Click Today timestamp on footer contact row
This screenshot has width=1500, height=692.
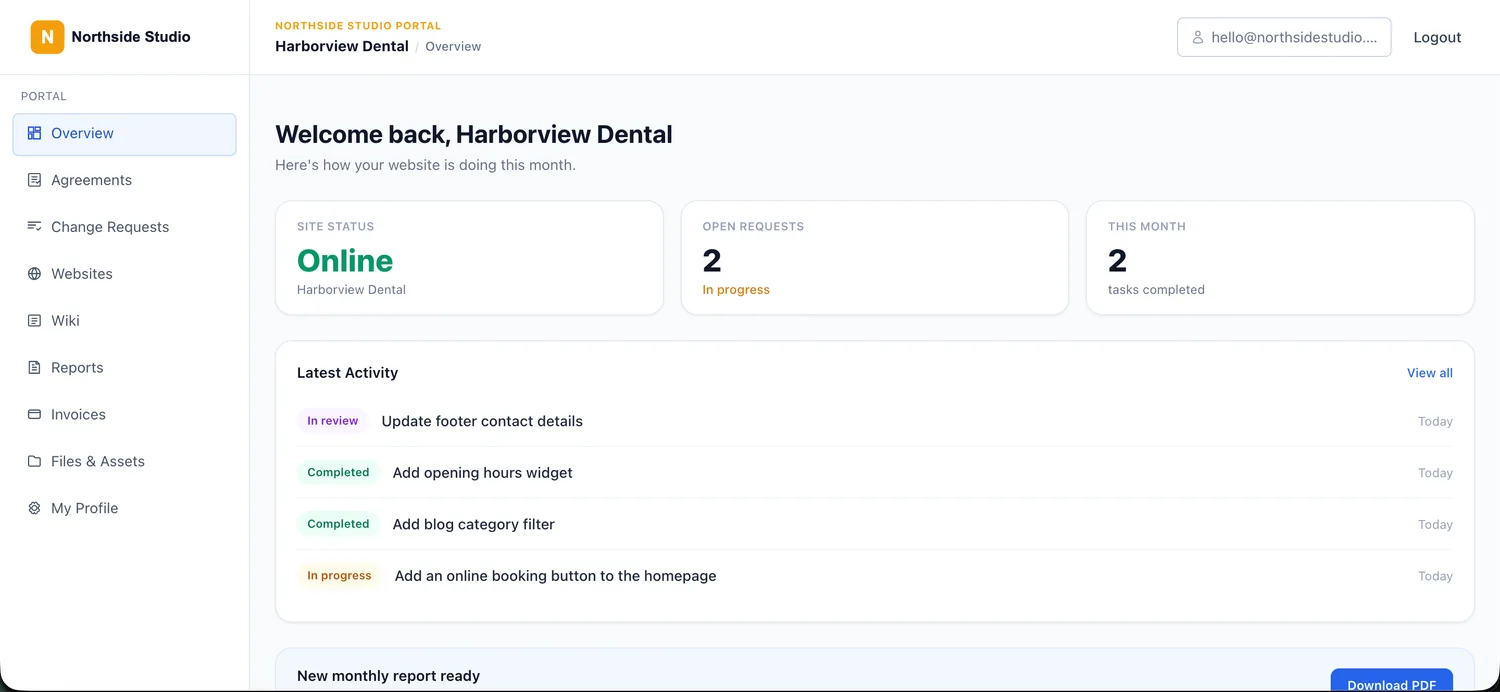(x=1435, y=421)
